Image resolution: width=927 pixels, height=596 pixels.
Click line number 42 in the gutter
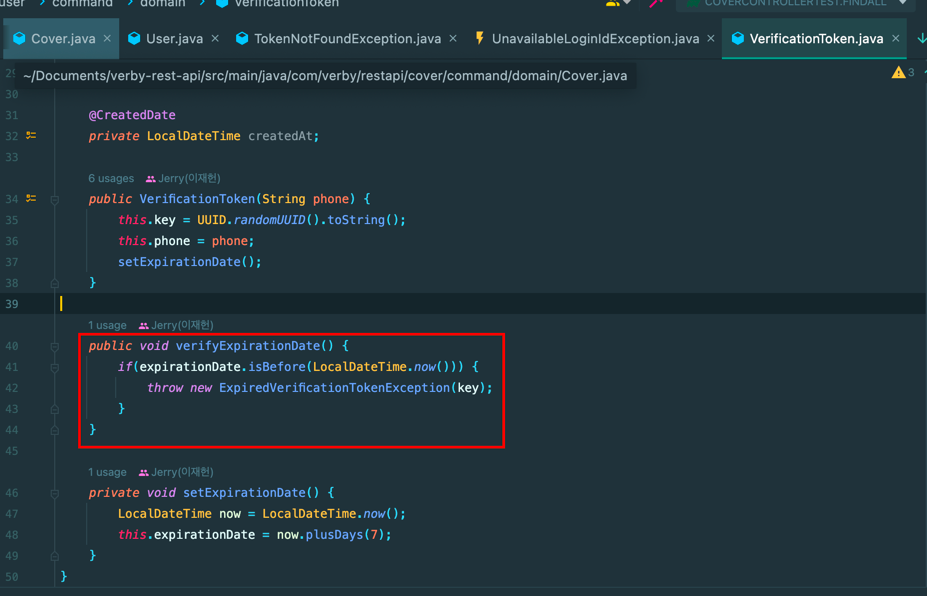[12, 388]
